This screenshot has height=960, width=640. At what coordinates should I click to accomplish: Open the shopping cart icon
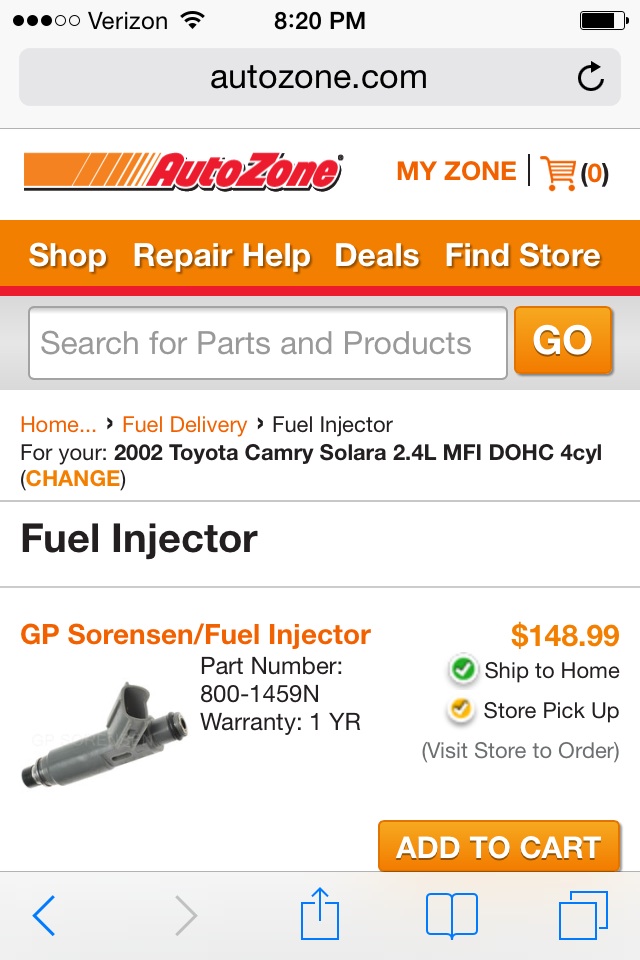click(x=559, y=173)
